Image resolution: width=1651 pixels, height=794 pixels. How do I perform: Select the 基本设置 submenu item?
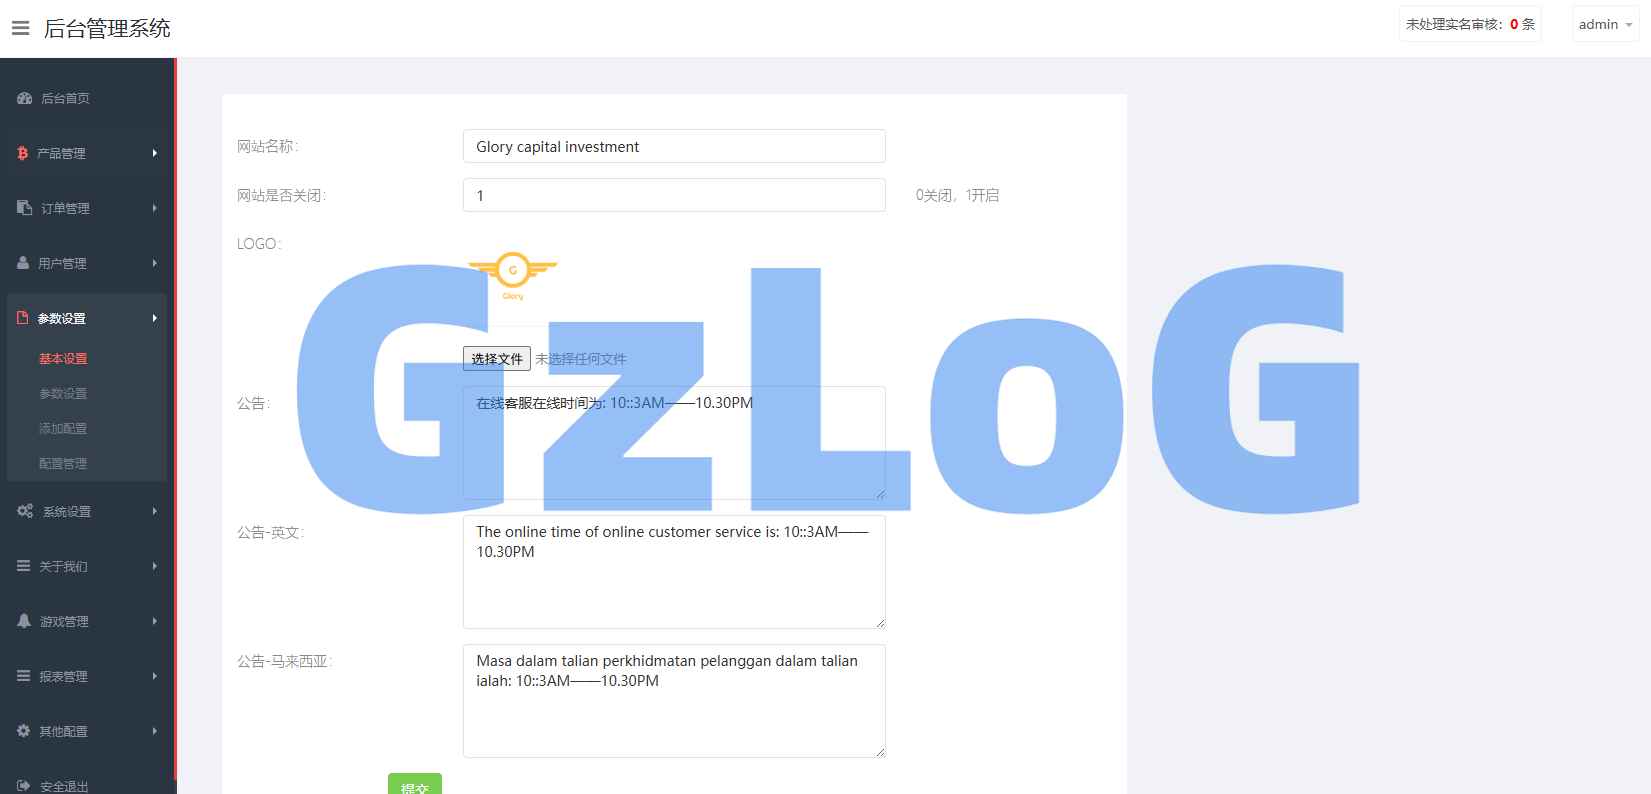point(63,359)
